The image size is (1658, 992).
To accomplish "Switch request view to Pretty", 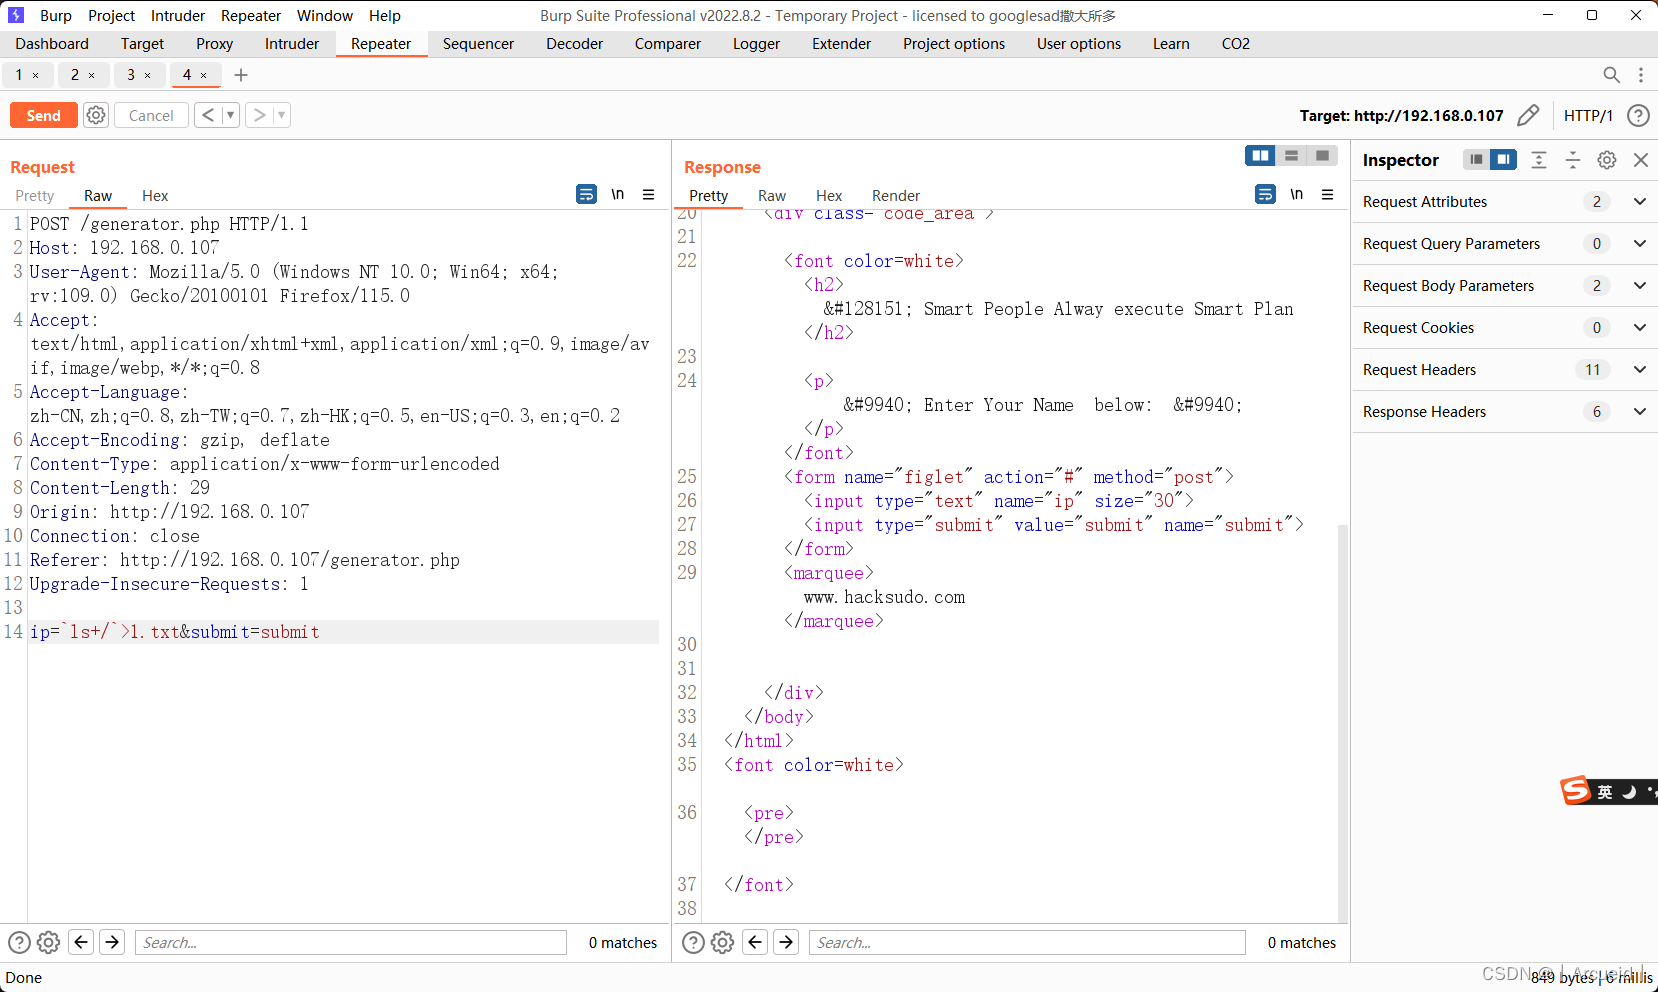I will point(35,196).
